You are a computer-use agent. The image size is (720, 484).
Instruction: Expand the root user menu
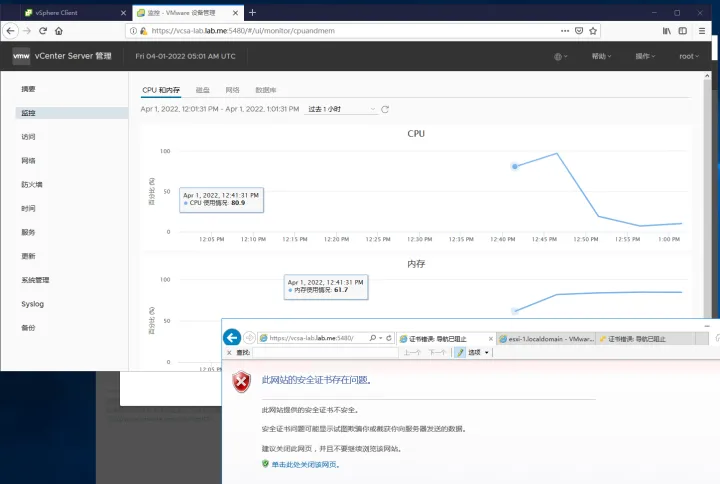[689, 56]
